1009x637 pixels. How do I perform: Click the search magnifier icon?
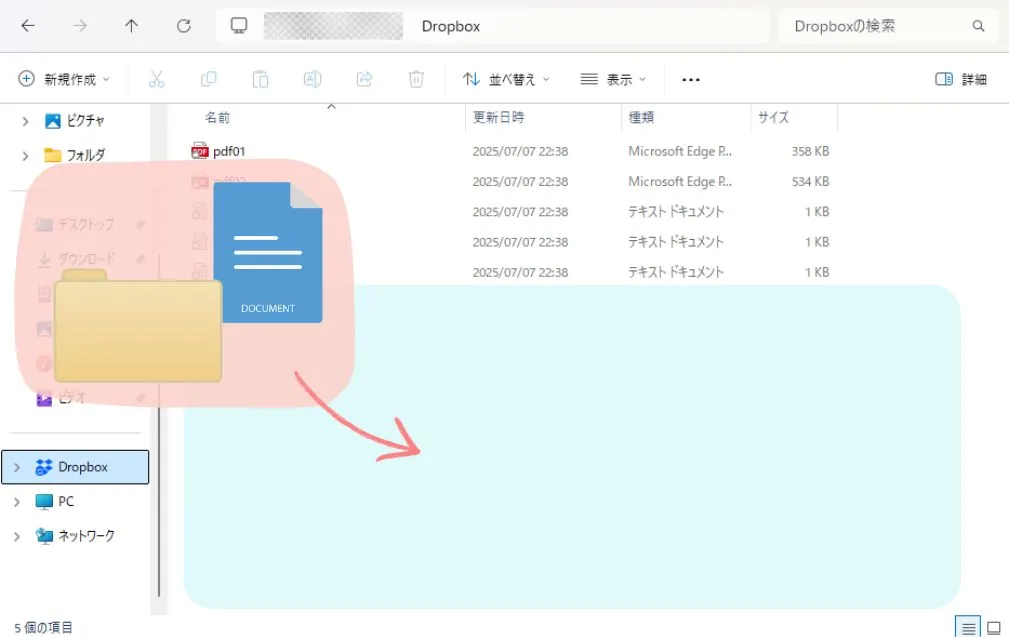tap(978, 26)
